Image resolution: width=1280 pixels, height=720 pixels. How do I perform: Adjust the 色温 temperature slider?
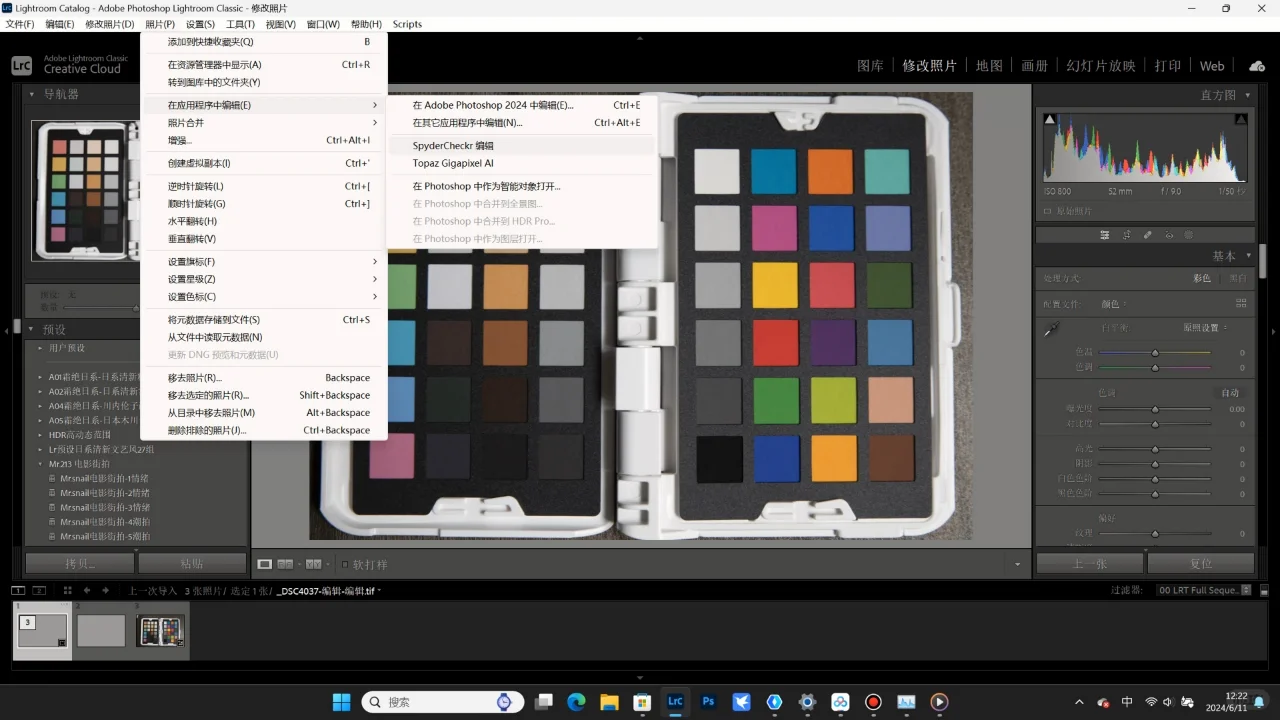pyautogui.click(x=1155, y=352)
